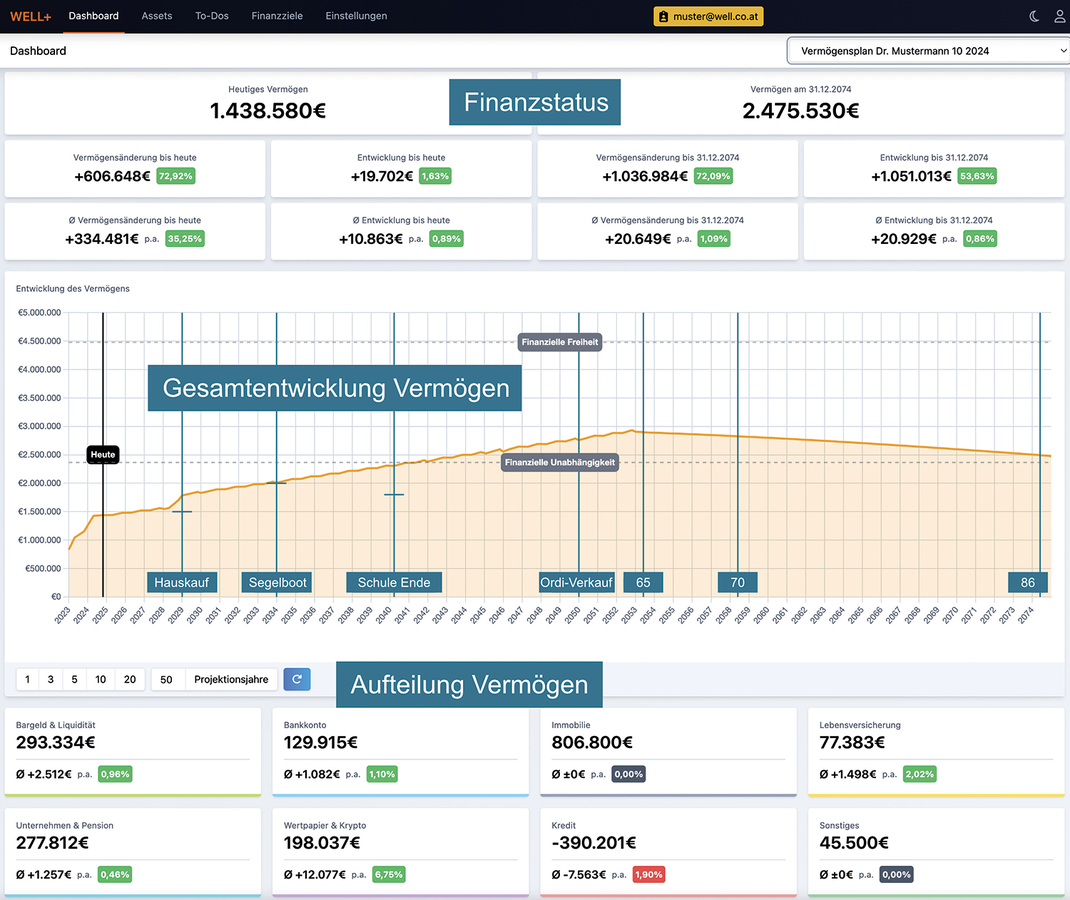Viewport: 1070px width, 900px height.
Task: Click the muster@well.co.at account badge
Action: pyautogui.click(x=708, y=17)
